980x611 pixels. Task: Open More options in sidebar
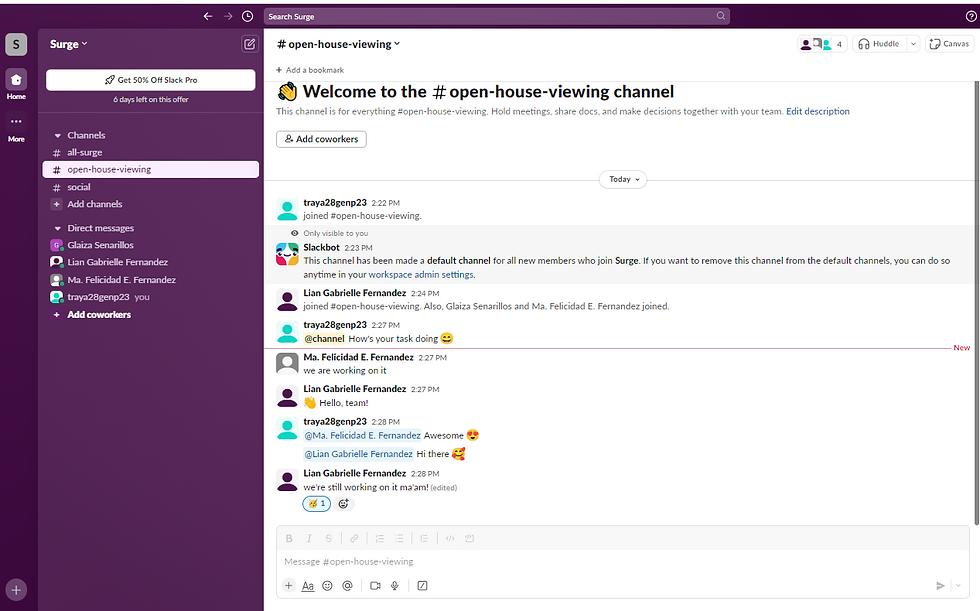coord(16,127)
